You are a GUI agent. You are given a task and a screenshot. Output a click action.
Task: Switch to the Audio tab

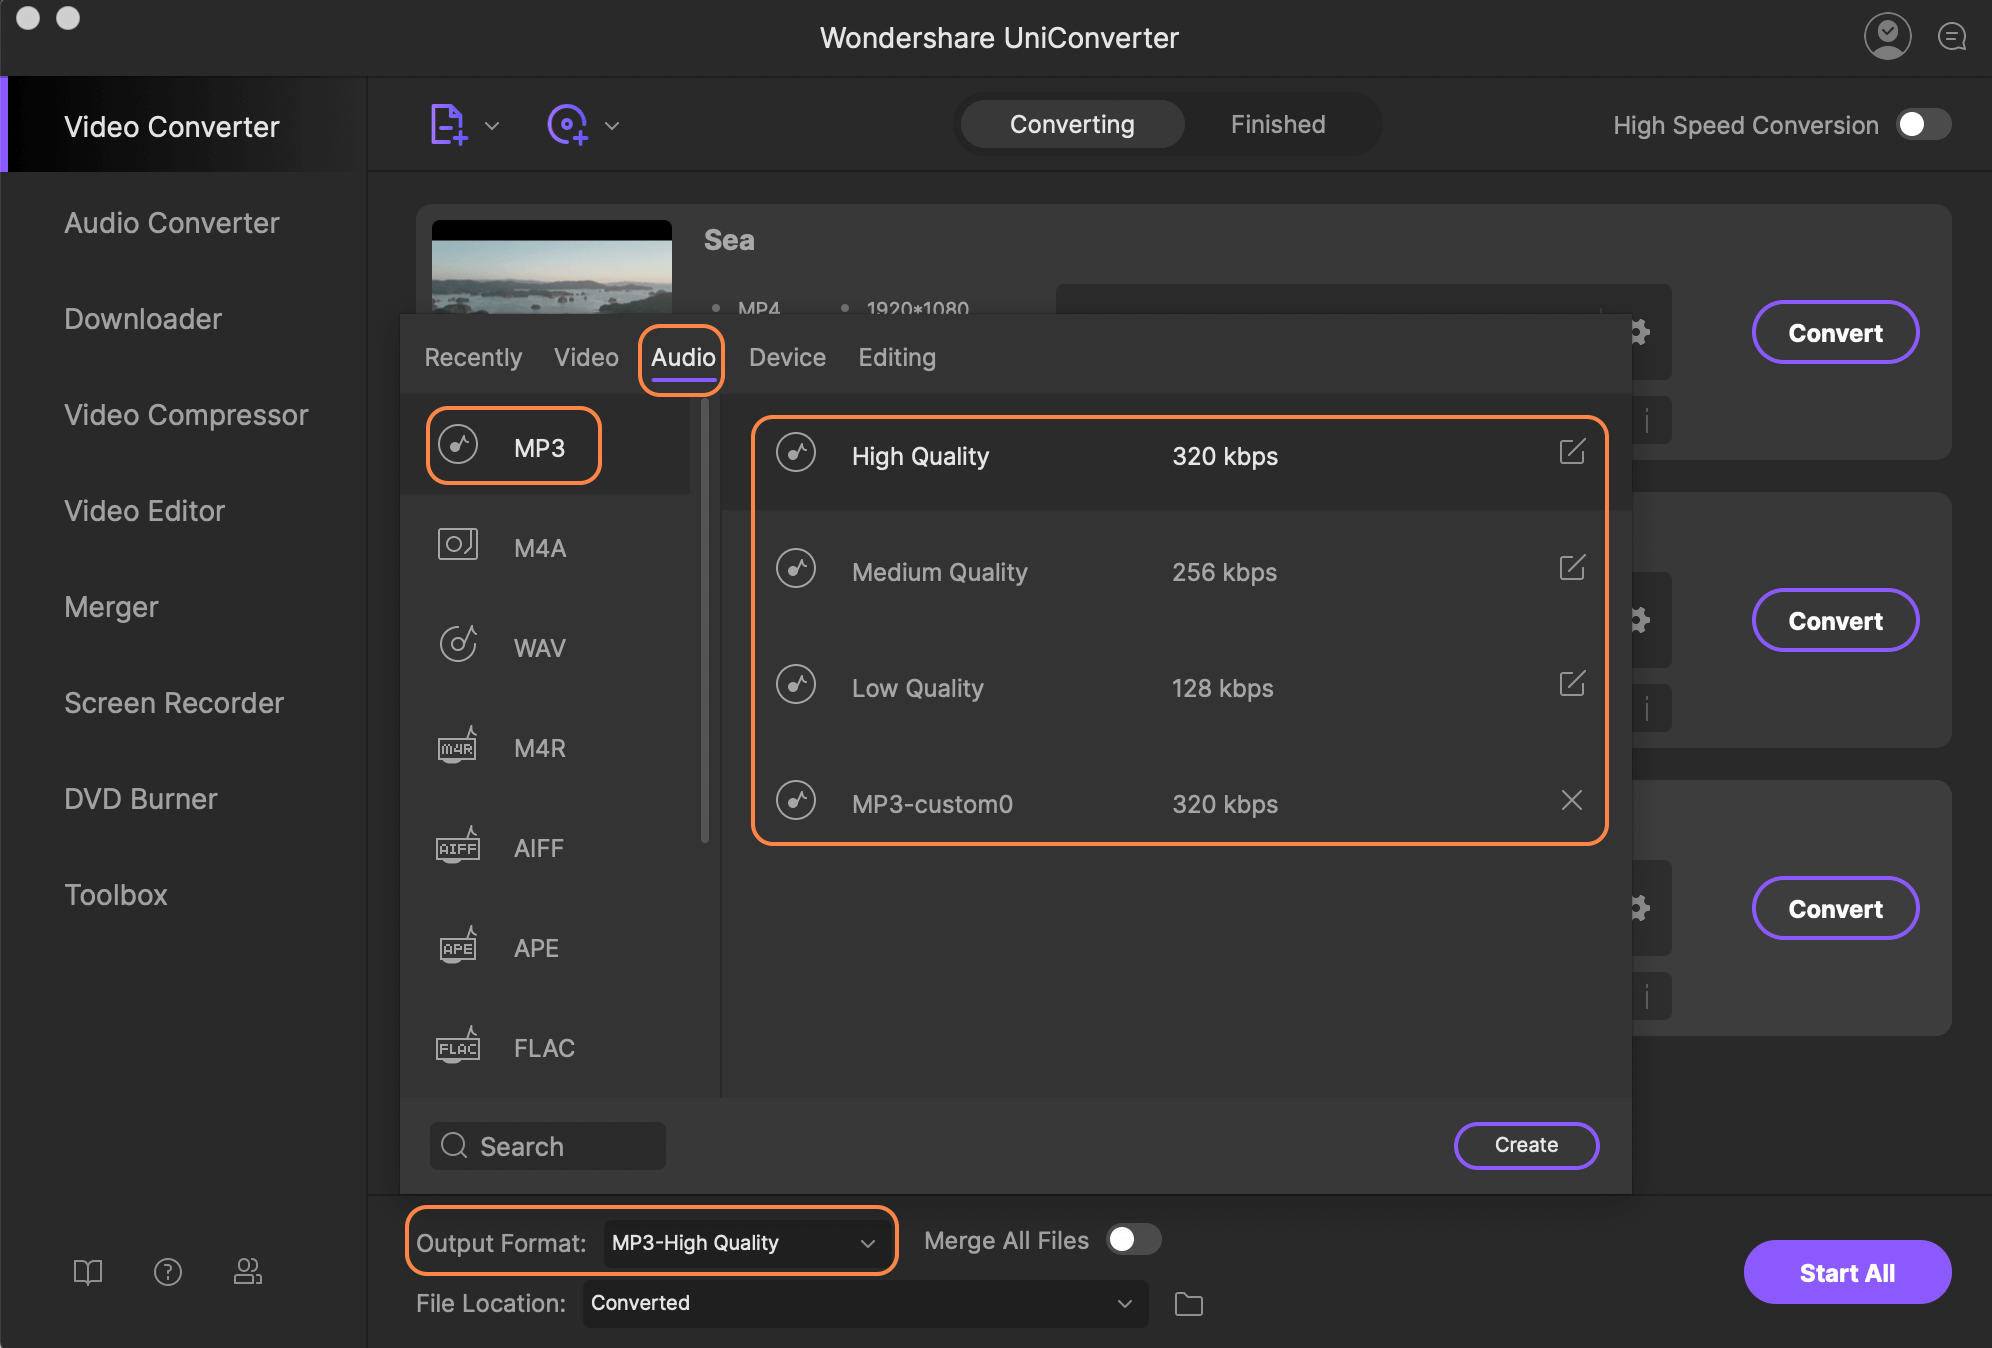click(680, 357)
